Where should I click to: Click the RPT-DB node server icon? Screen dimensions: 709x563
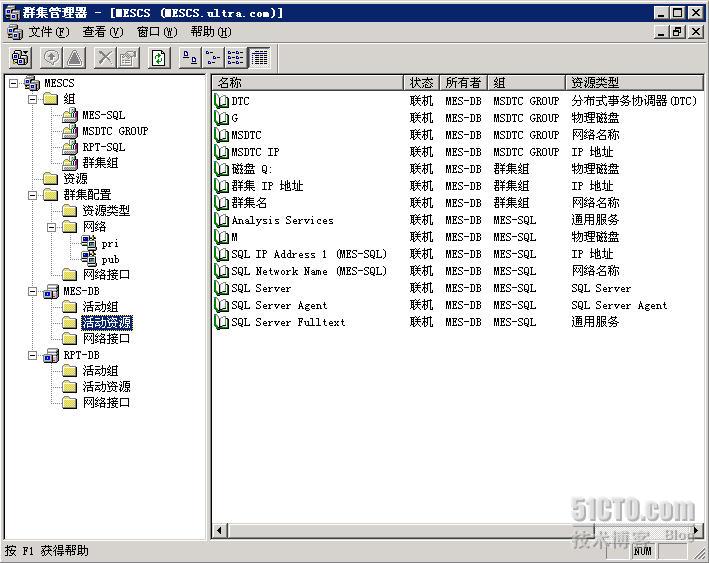51,355
